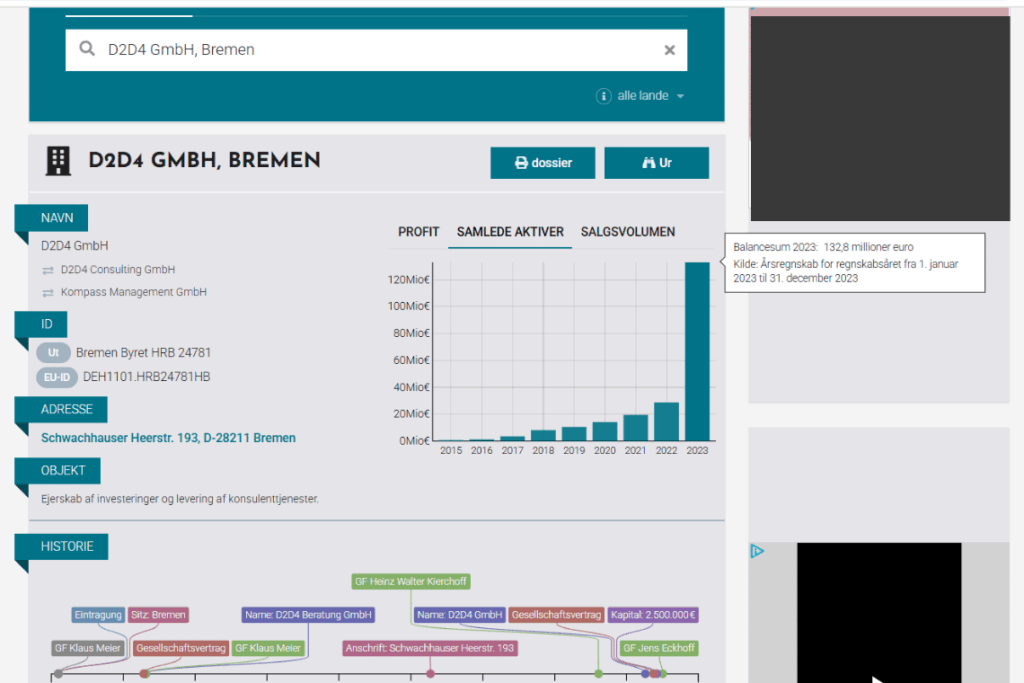Click the Ut register badge
This screenshot has width=1024, height=683.
click(x=53, y=353)
